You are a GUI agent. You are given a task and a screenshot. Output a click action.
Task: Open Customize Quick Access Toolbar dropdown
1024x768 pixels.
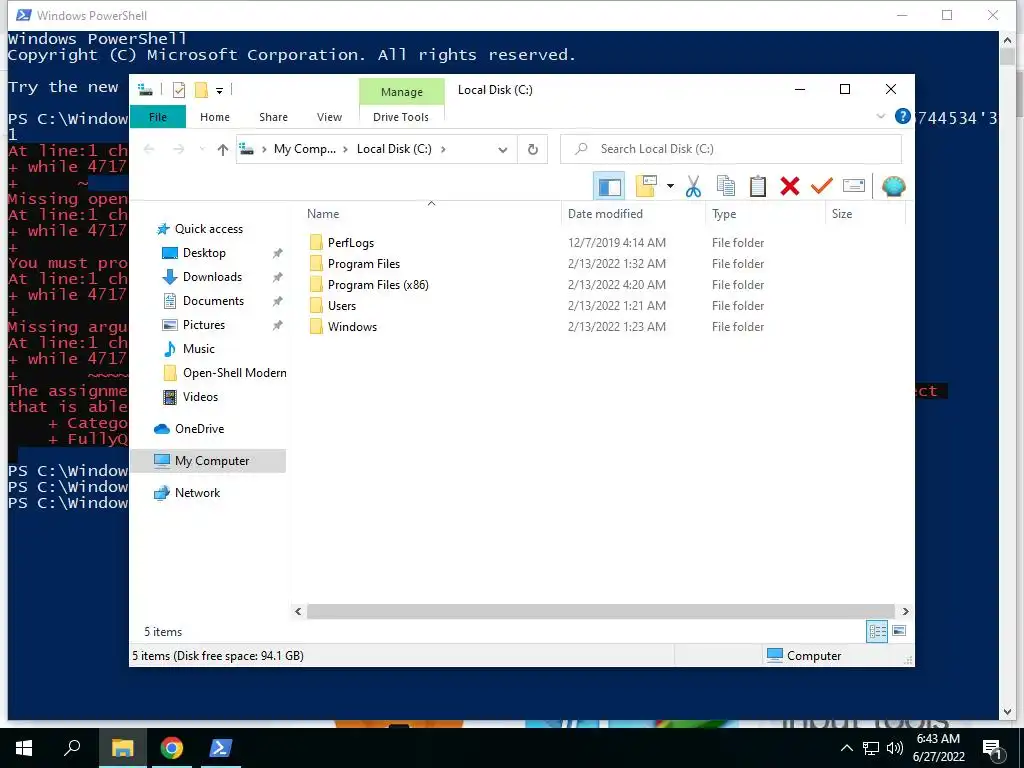click(219, 91)
